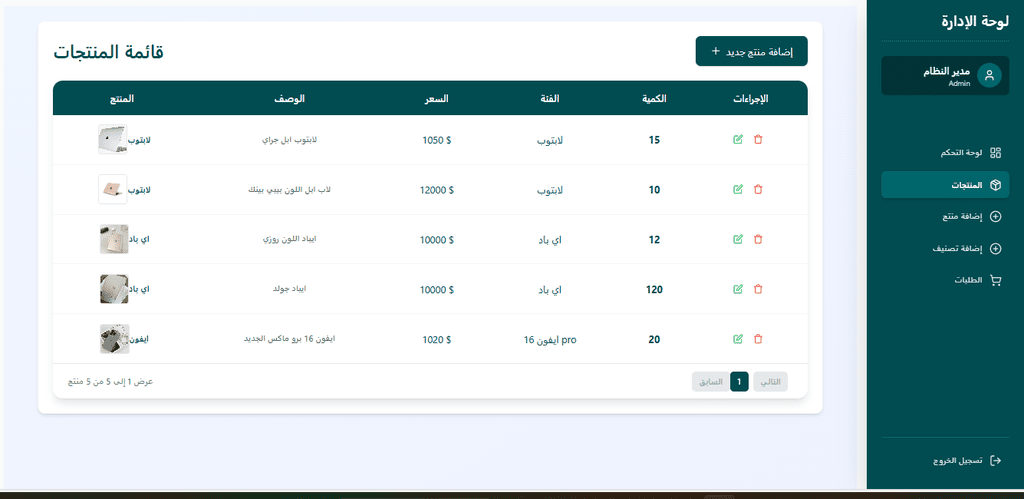Click the price 1050 $

[x=437, y=140]
